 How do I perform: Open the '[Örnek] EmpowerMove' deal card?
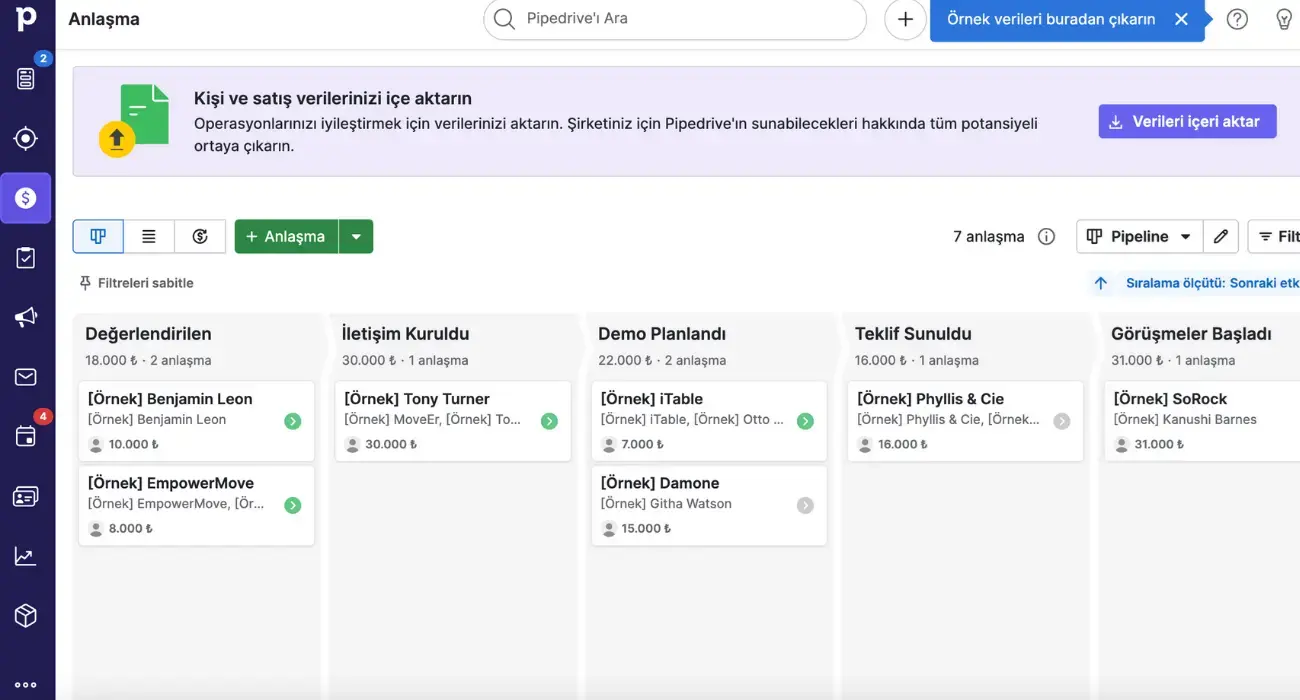tap(196, 505)
